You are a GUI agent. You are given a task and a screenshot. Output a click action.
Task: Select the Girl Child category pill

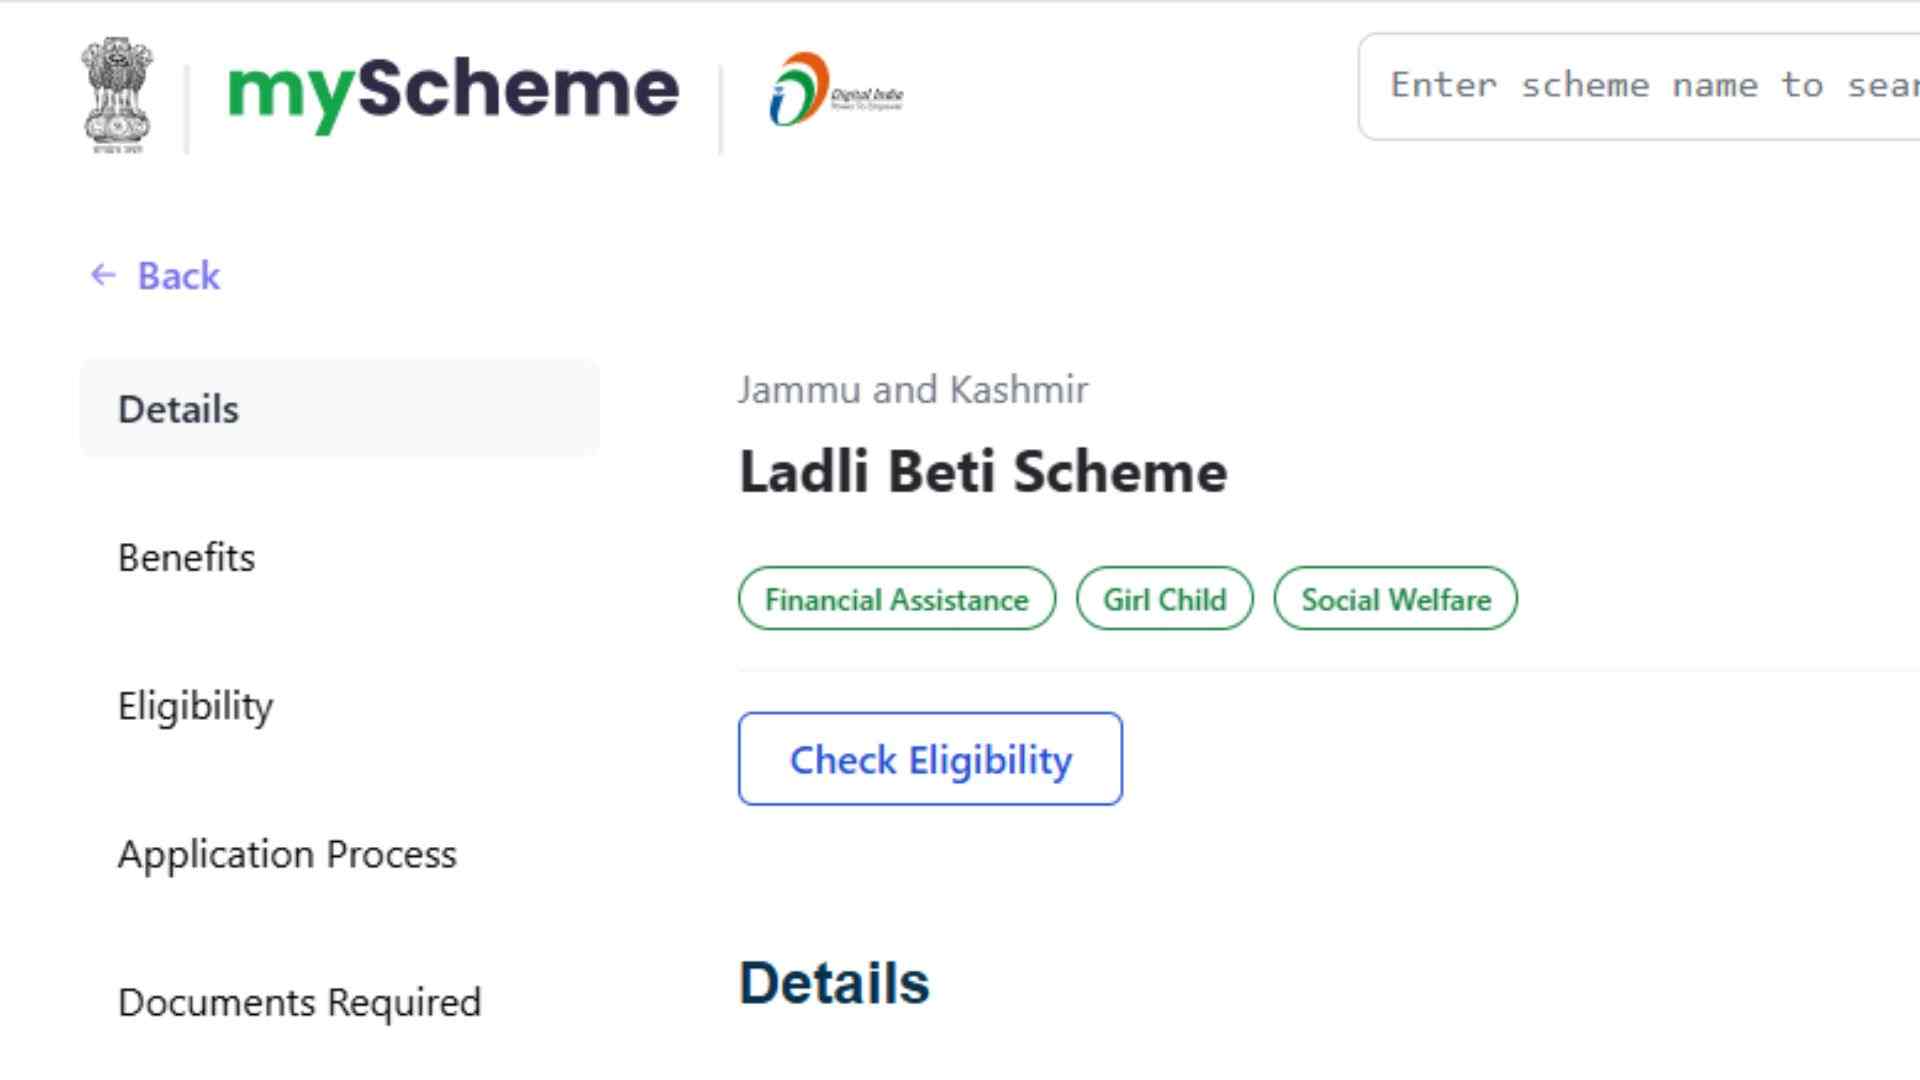click(1164, 598)
